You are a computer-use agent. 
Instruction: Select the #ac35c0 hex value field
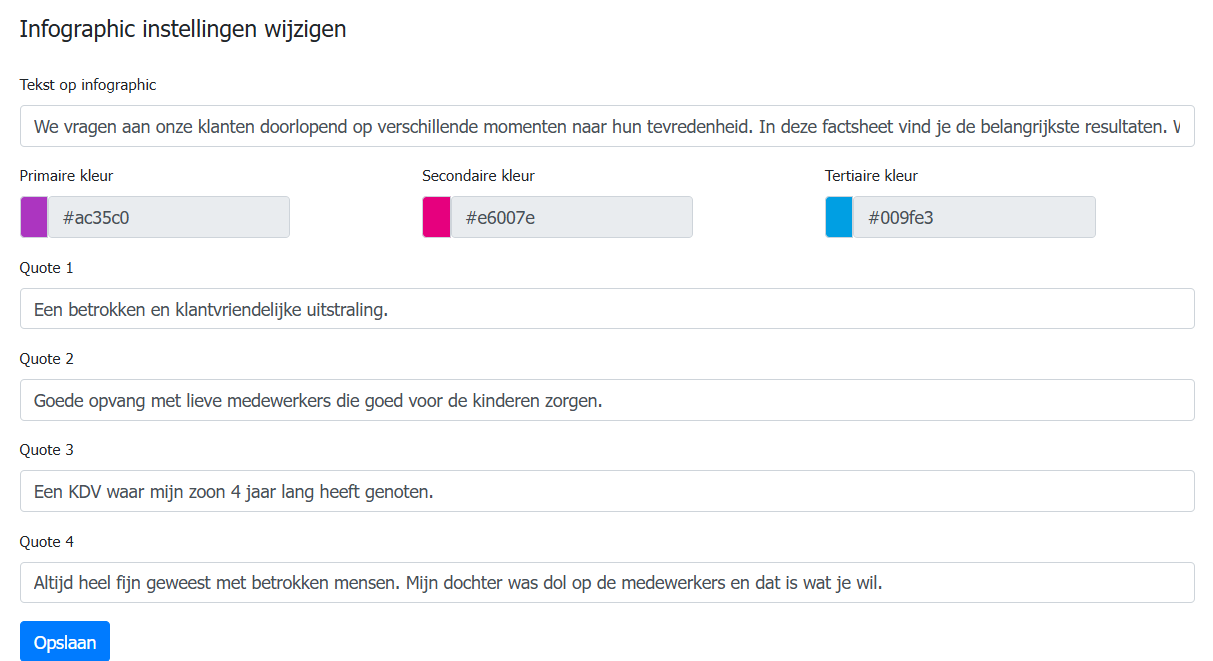click(168, 217)
